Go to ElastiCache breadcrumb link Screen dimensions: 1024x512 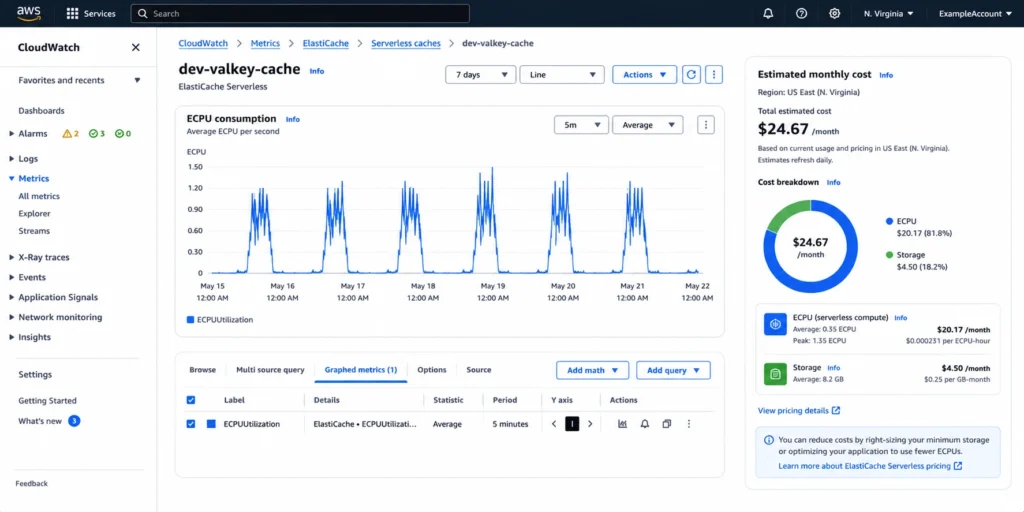(x=325, y=43)
